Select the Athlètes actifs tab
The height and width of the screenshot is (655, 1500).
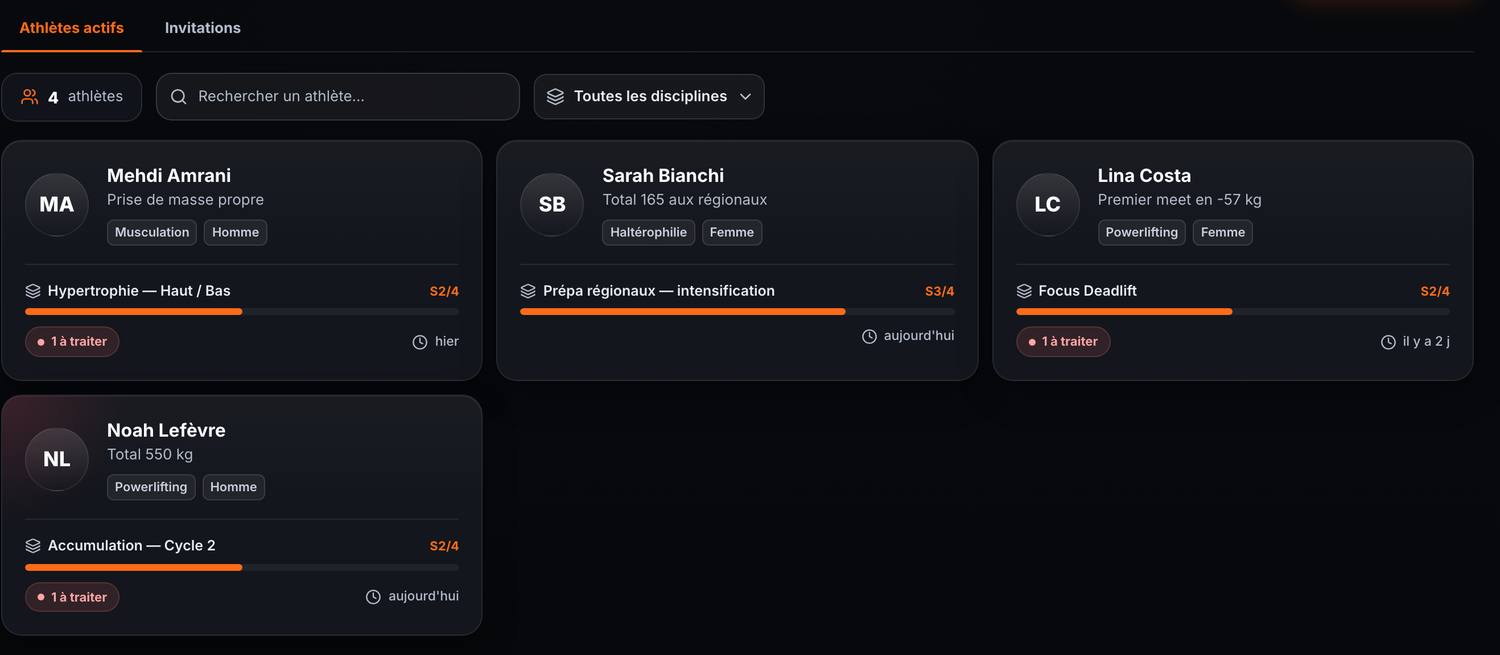tap(72, 28)
